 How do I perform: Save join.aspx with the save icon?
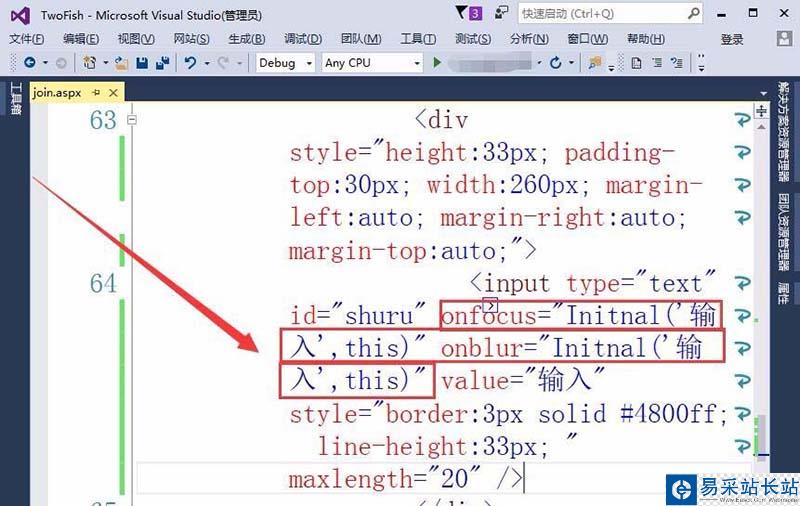click(x=142, y=63)
